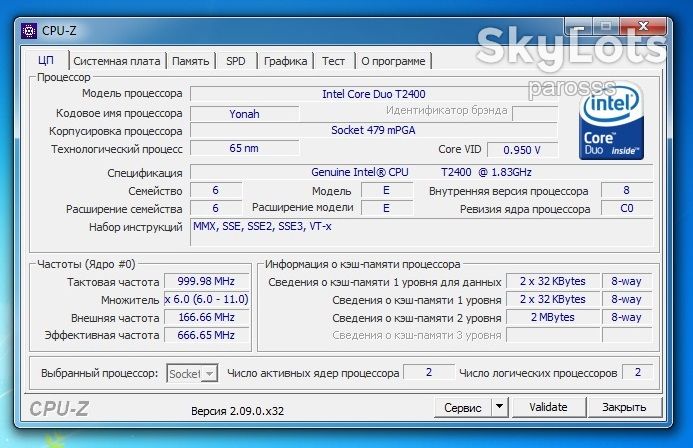Click the L1 data cache 8-way value

pos(627,281)
